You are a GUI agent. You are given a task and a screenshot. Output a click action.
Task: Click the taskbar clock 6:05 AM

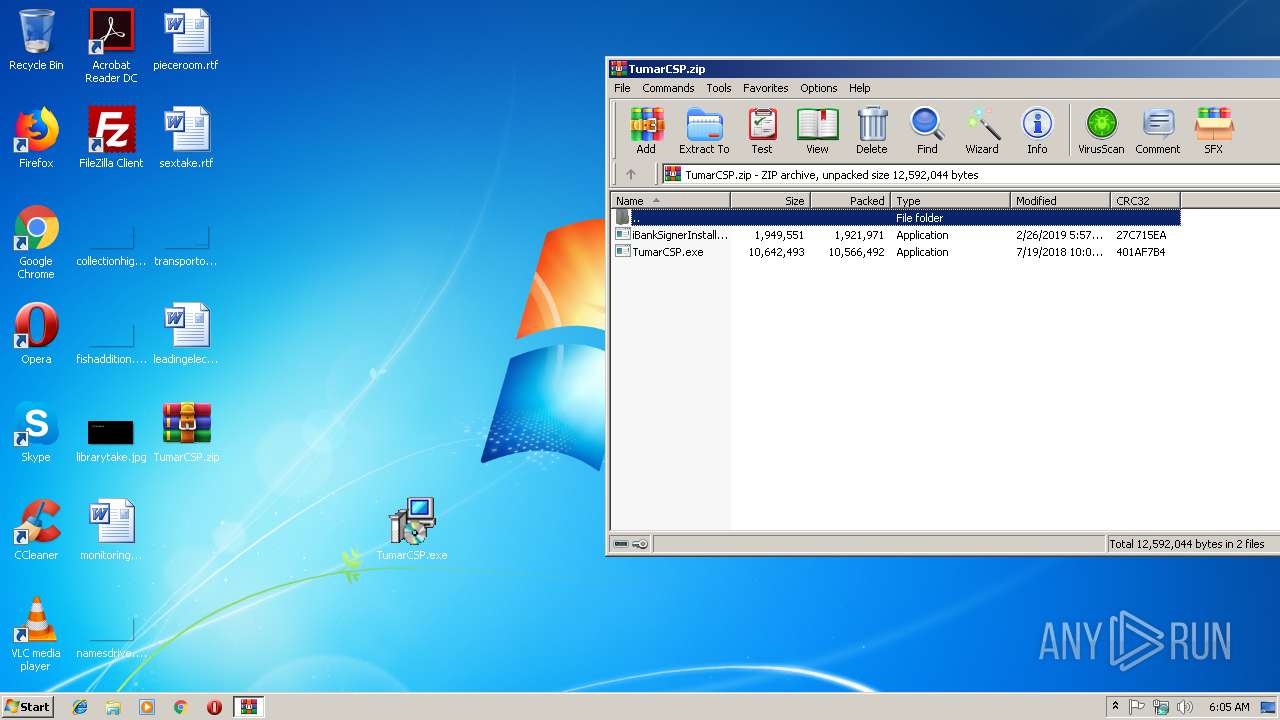(1229, 707)
